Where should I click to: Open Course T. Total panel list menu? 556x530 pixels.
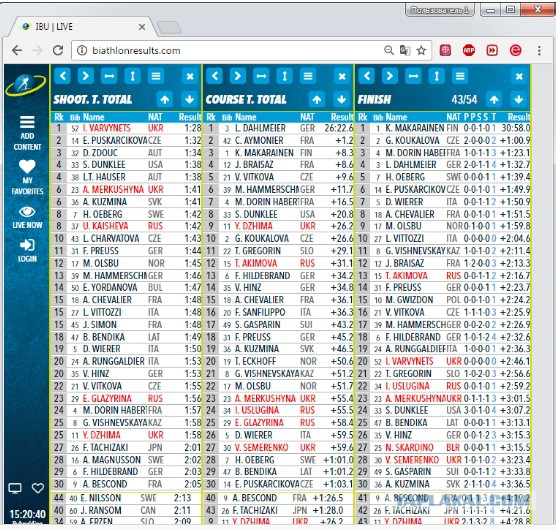tap(308, 76)
